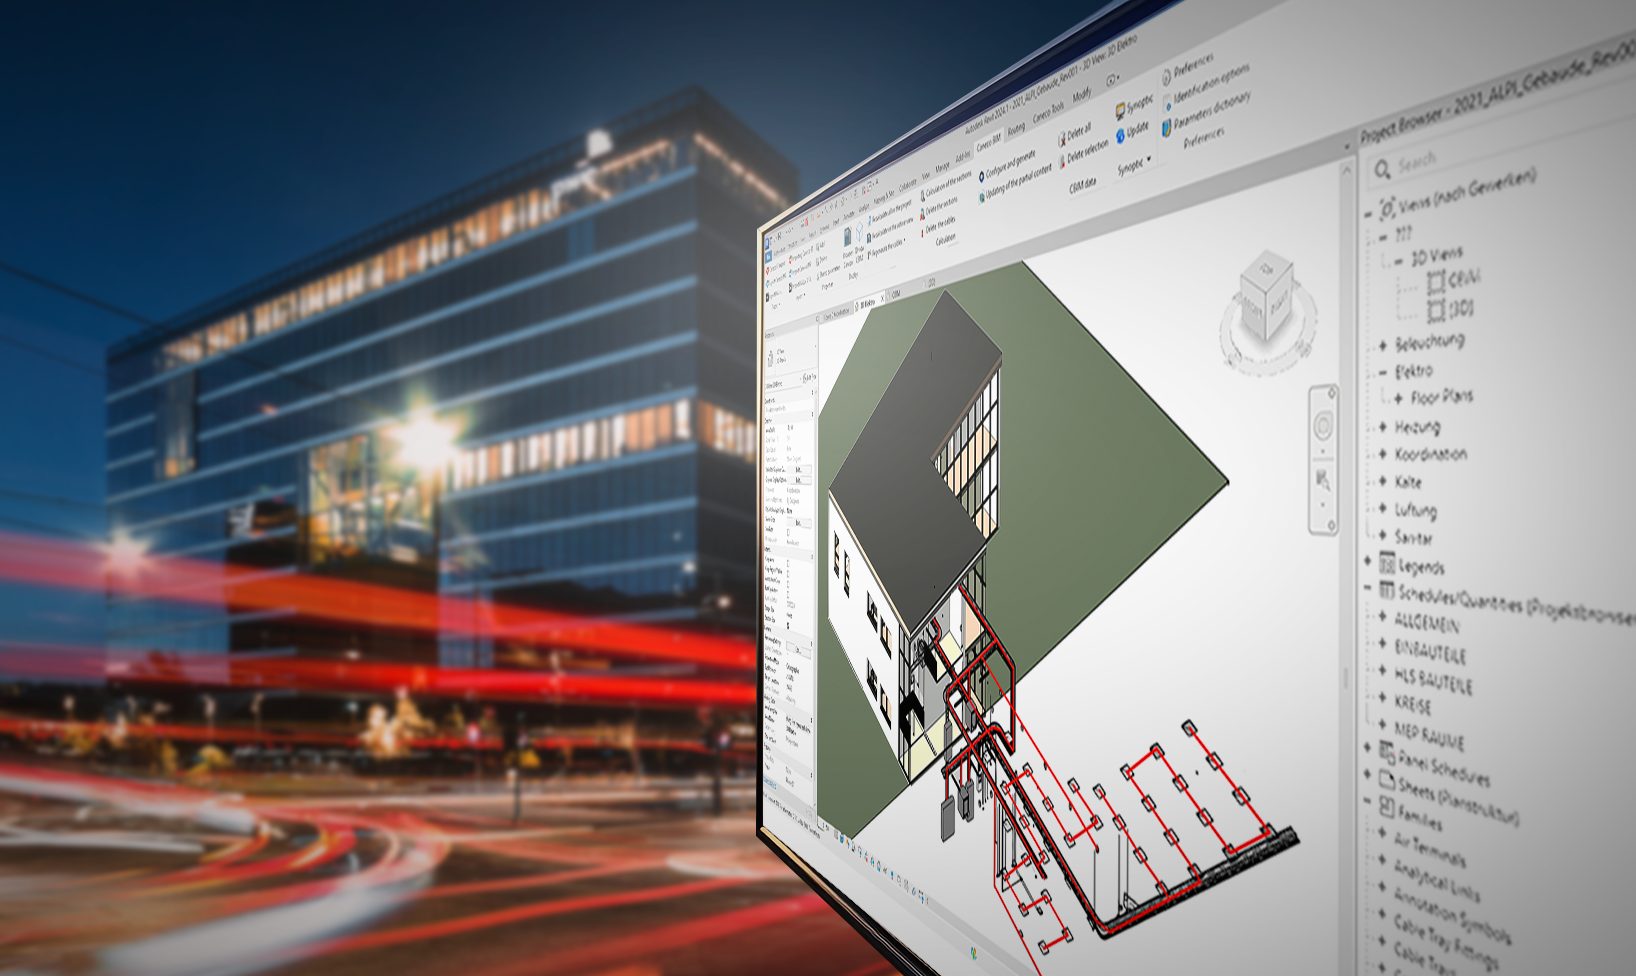Click the Configure and generate icon
1636x976 pixels.
click(982, 175)
